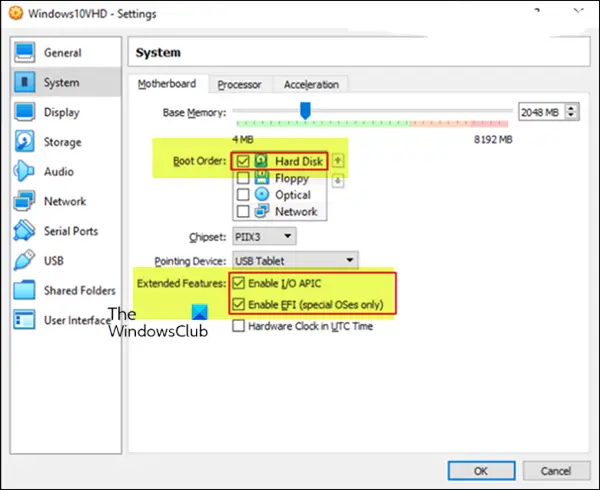The width and height of the screenshot is (600, 490).
Task: Open the USB plug icon
Action: click(x=24, y=260)
